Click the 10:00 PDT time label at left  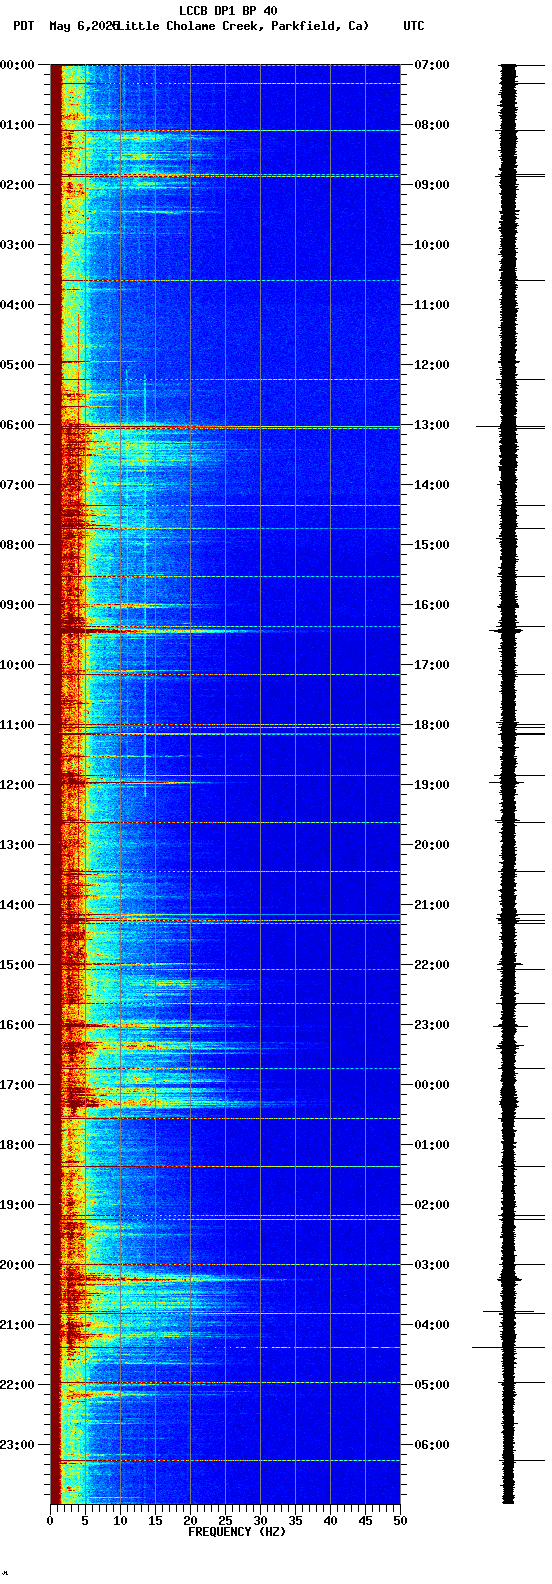tap(18, 665)
